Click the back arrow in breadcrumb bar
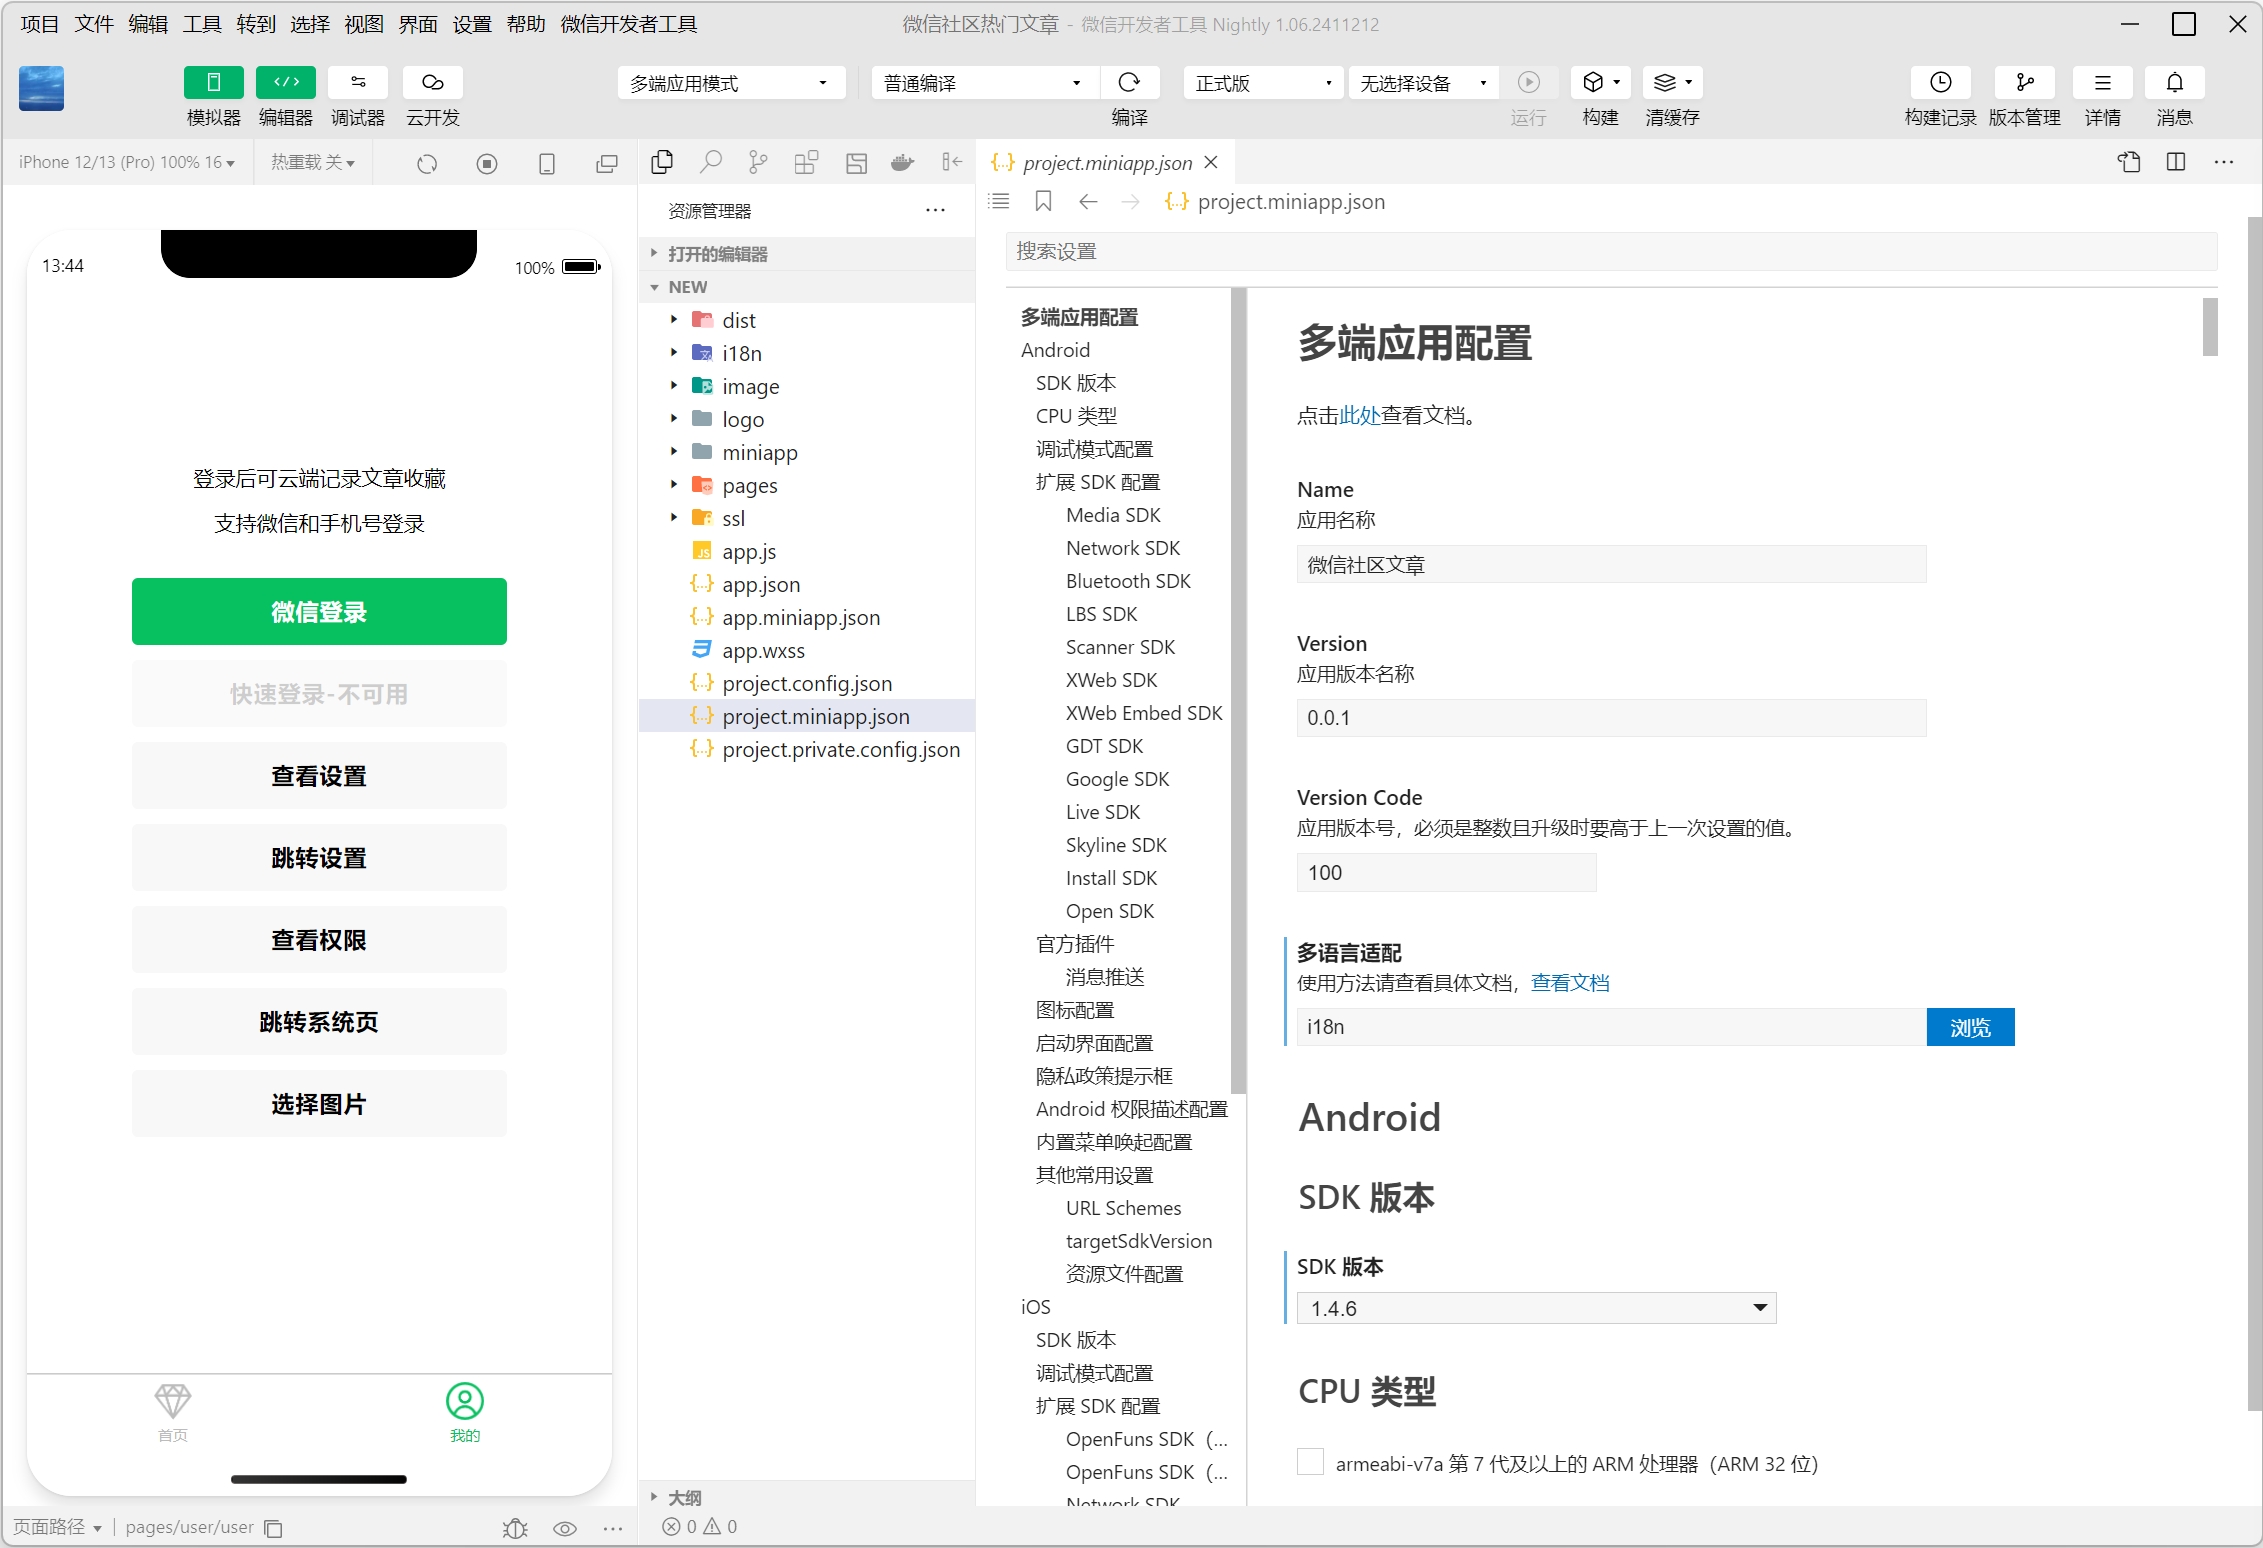Screen dimensions: 2263x1548 (1088, 201)
